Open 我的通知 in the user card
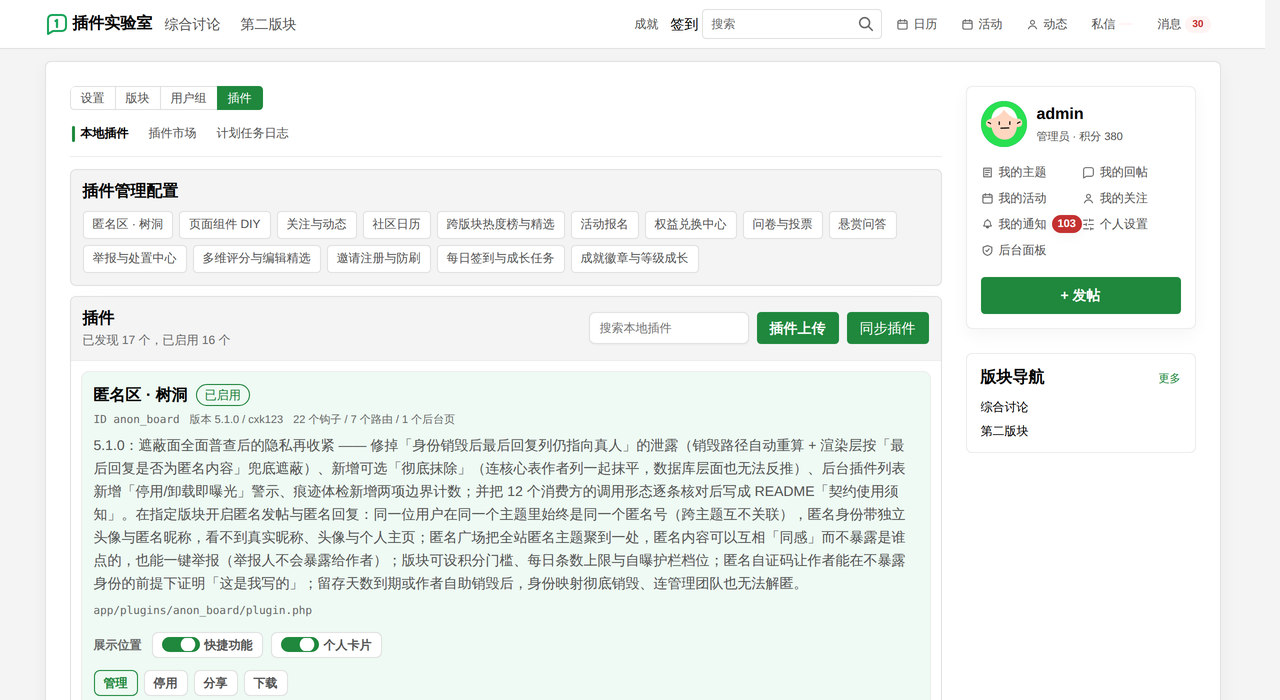 (1014, 224)
